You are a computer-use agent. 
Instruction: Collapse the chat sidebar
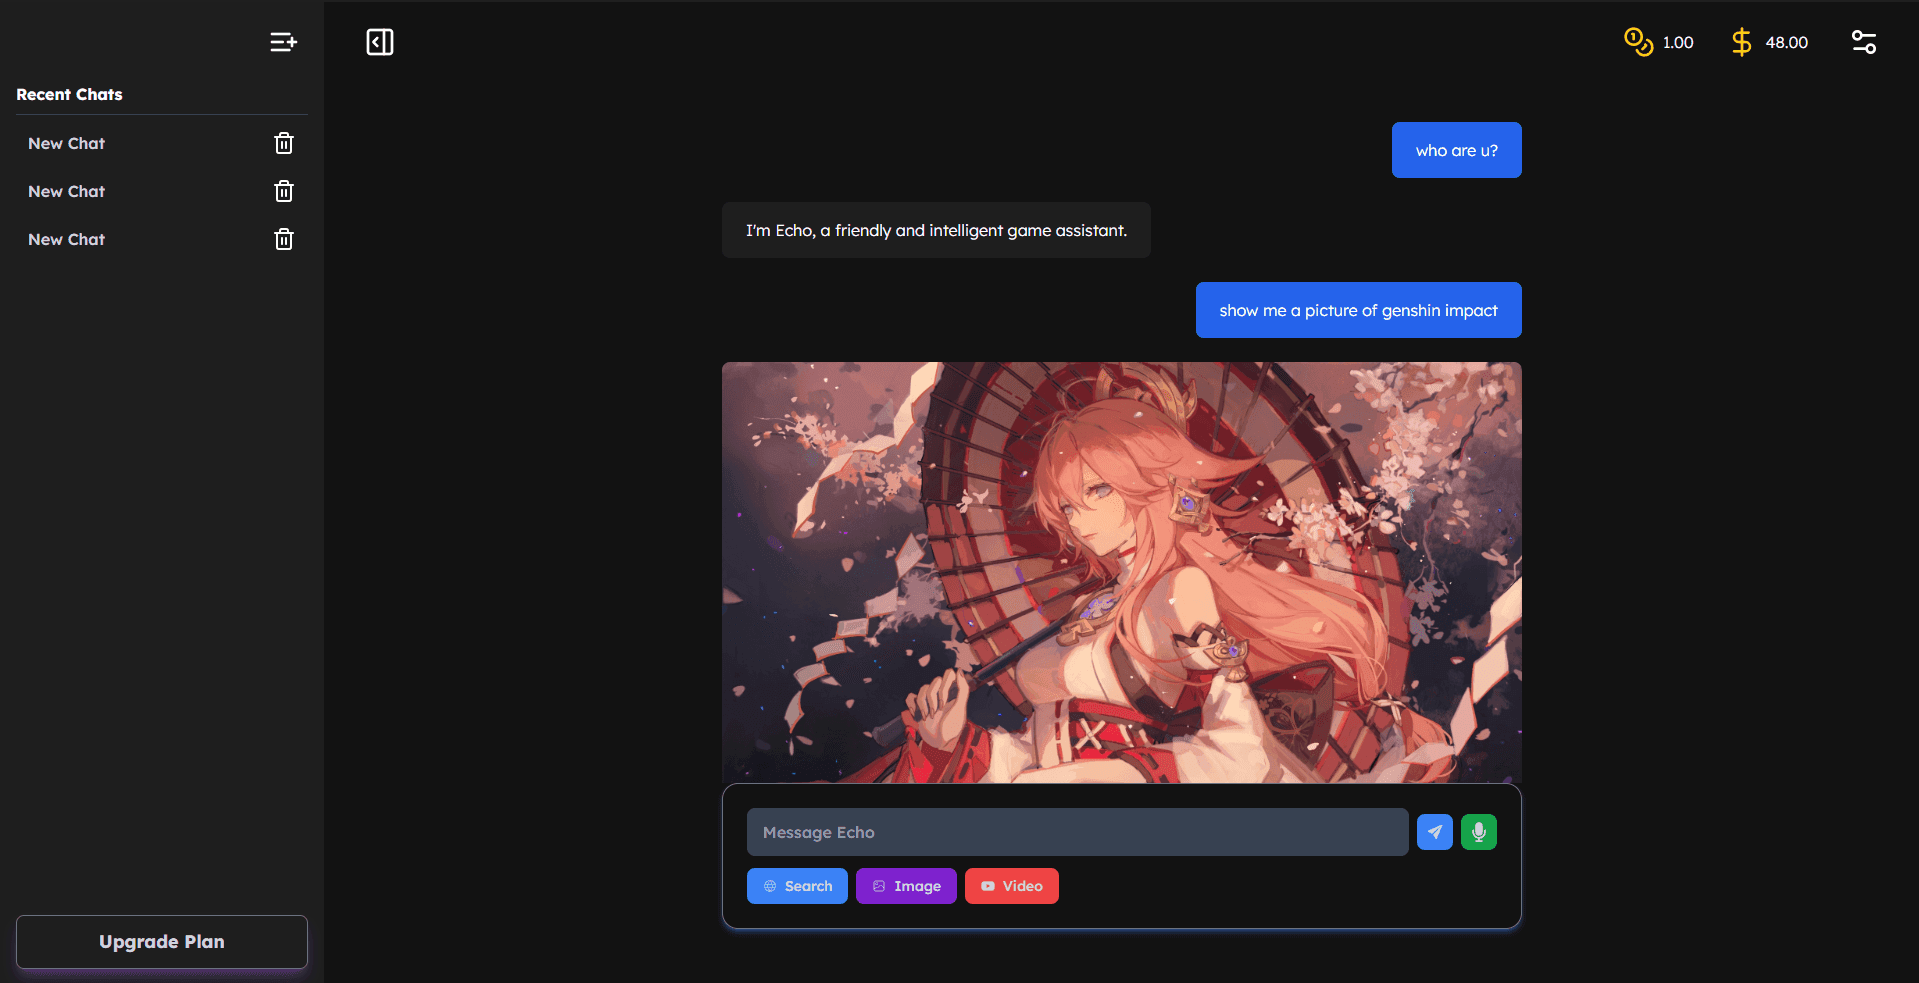click(380, 42)
